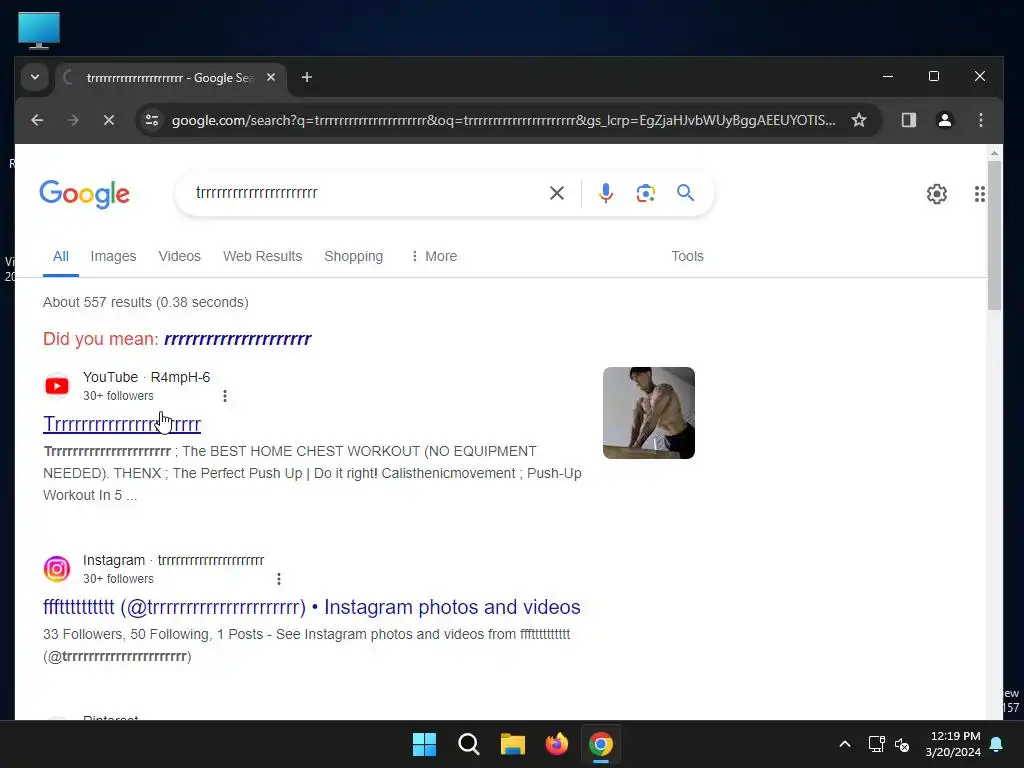Click the suggested spelling rrrrrrrrrrrrrrrrrrrrr
This screenshot has width=1024, height=768.
point(238,339)
